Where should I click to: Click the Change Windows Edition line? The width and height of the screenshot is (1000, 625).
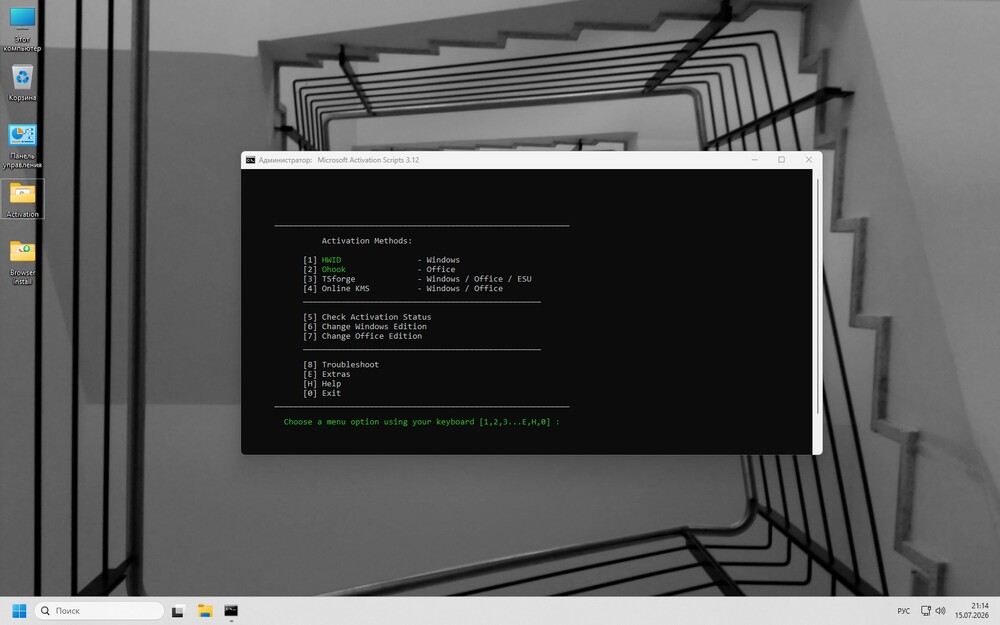(365, 327)
